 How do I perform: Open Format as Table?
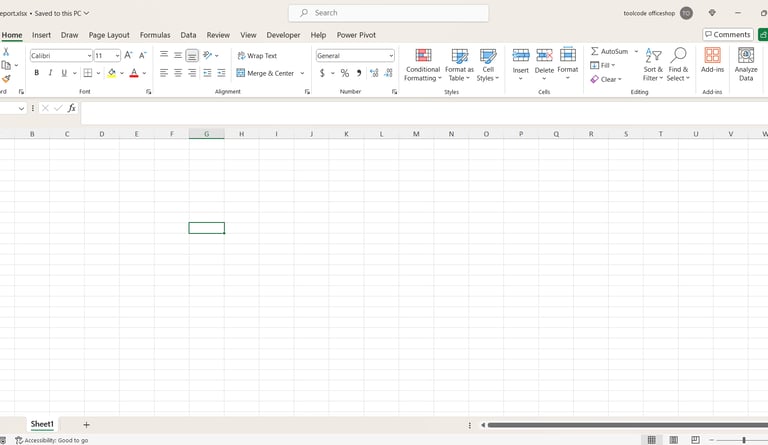[459, 65]
